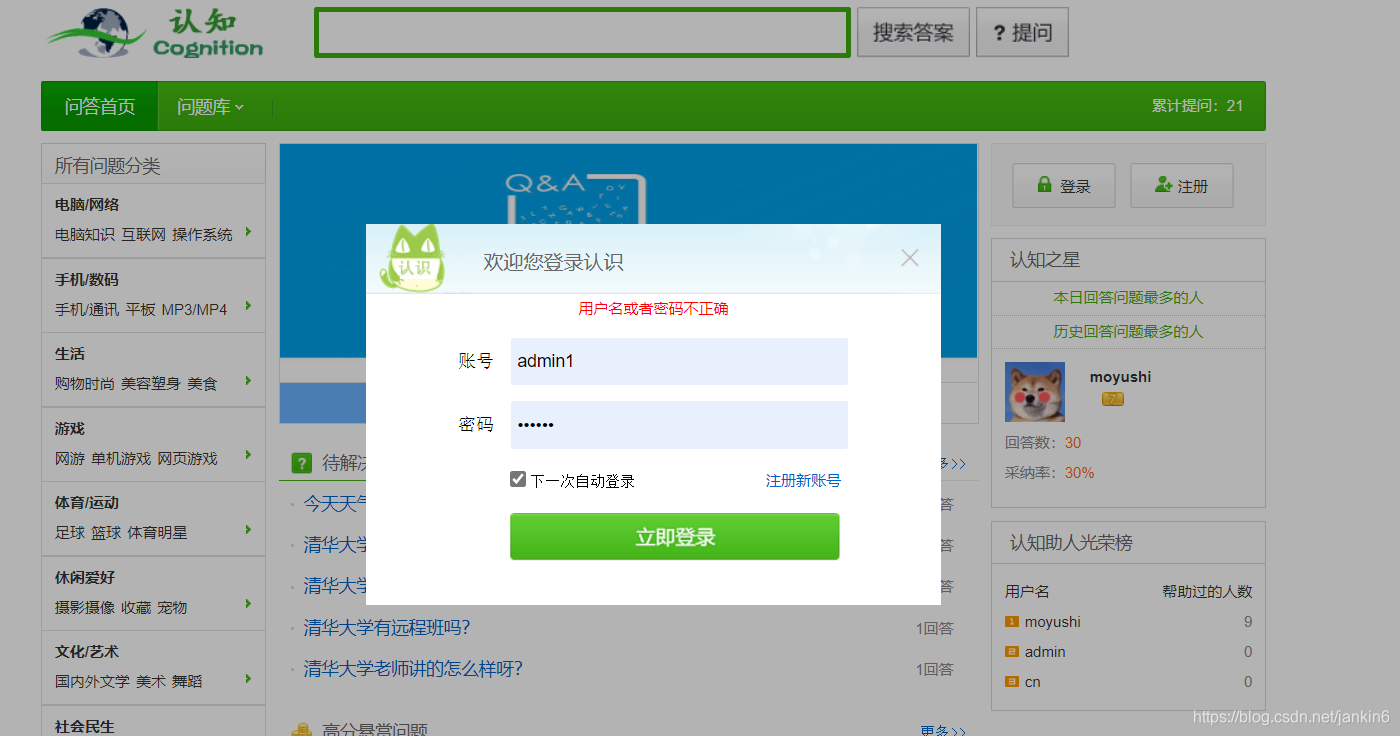1400x736 pixels.
Task: Click rank 1 badge beside moyushi
Action: coord(1011,622)
